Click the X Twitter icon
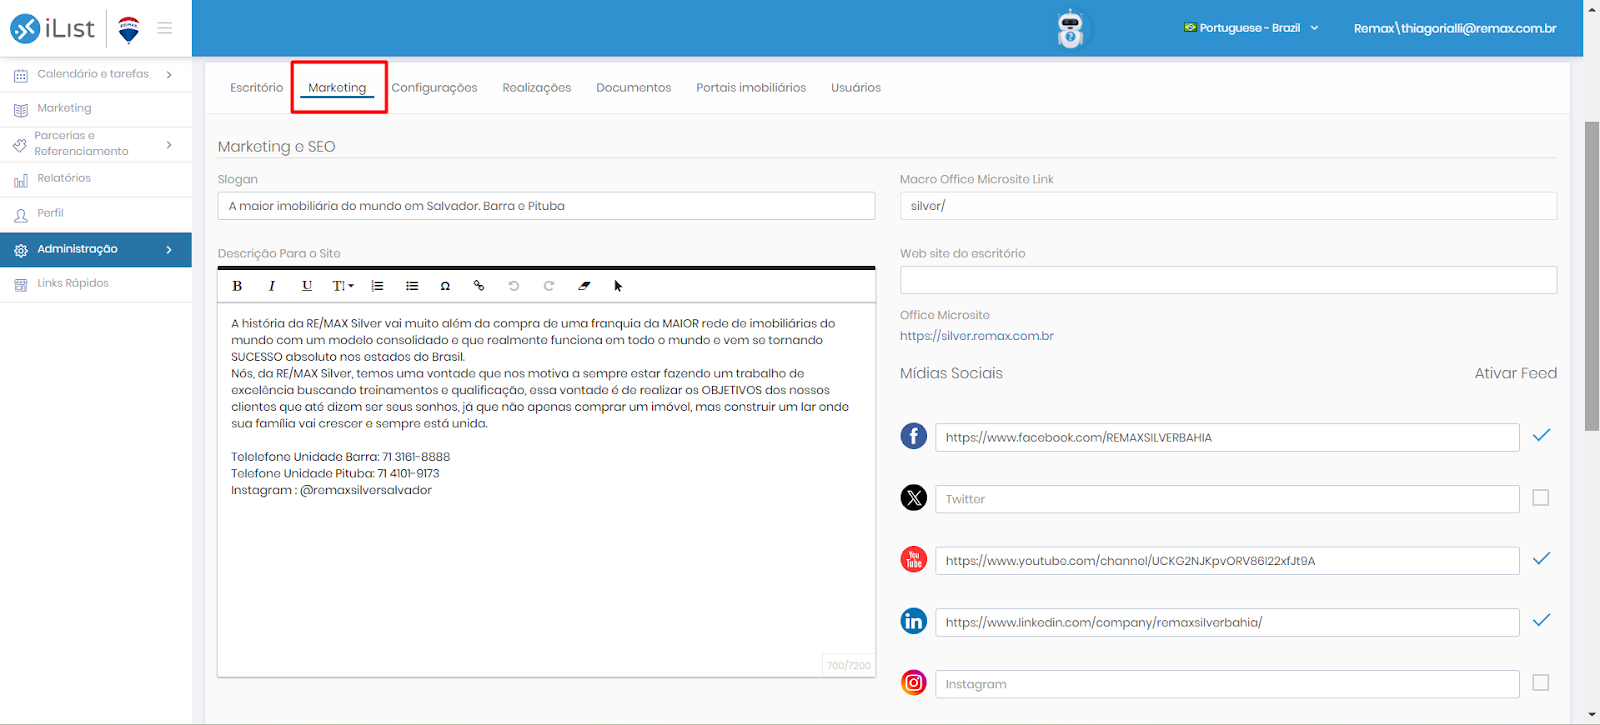Image resolution: width=1600 pixels, height=725 pixels. 914,497
